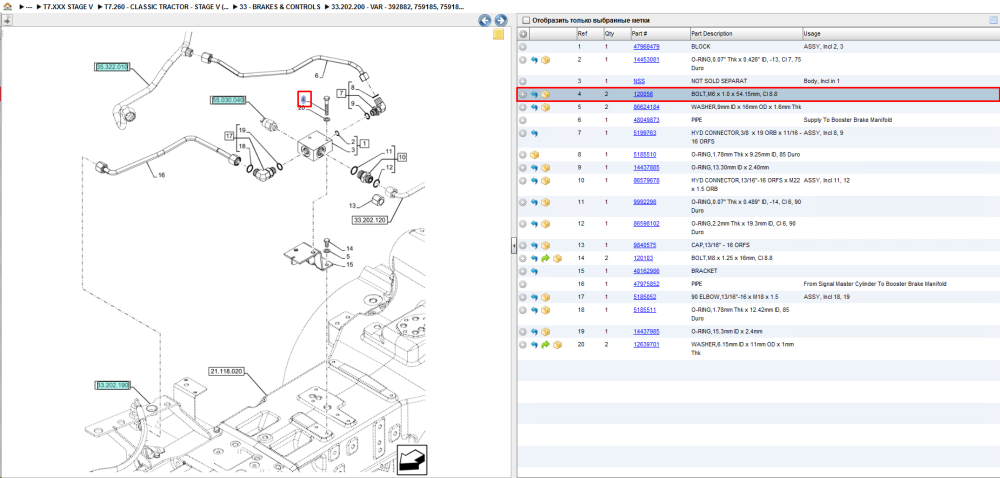Viewport: 1000px width, 478px height.
Task: Click the small grid icon at the parts panel's top right
Action: (992, 20)
